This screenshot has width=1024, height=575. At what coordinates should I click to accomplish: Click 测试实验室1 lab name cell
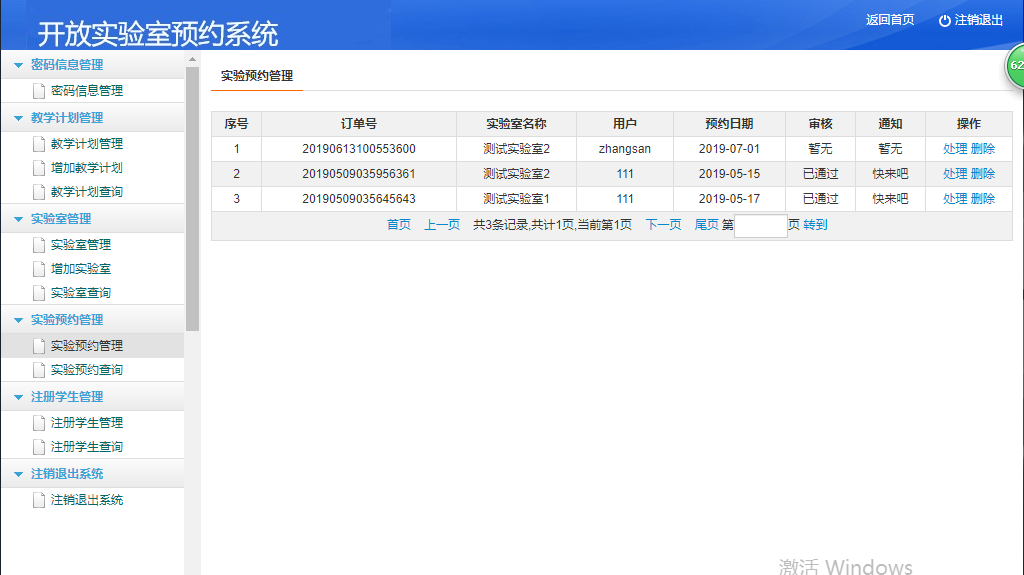tap(516, 199)
